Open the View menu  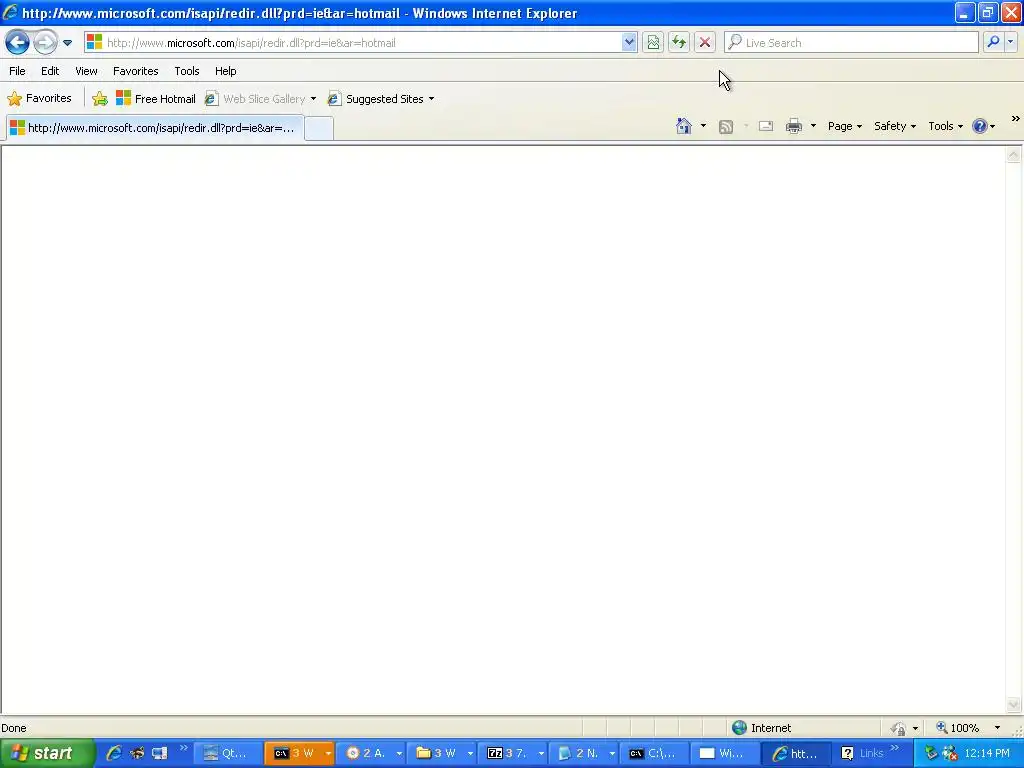pos(86,71)
